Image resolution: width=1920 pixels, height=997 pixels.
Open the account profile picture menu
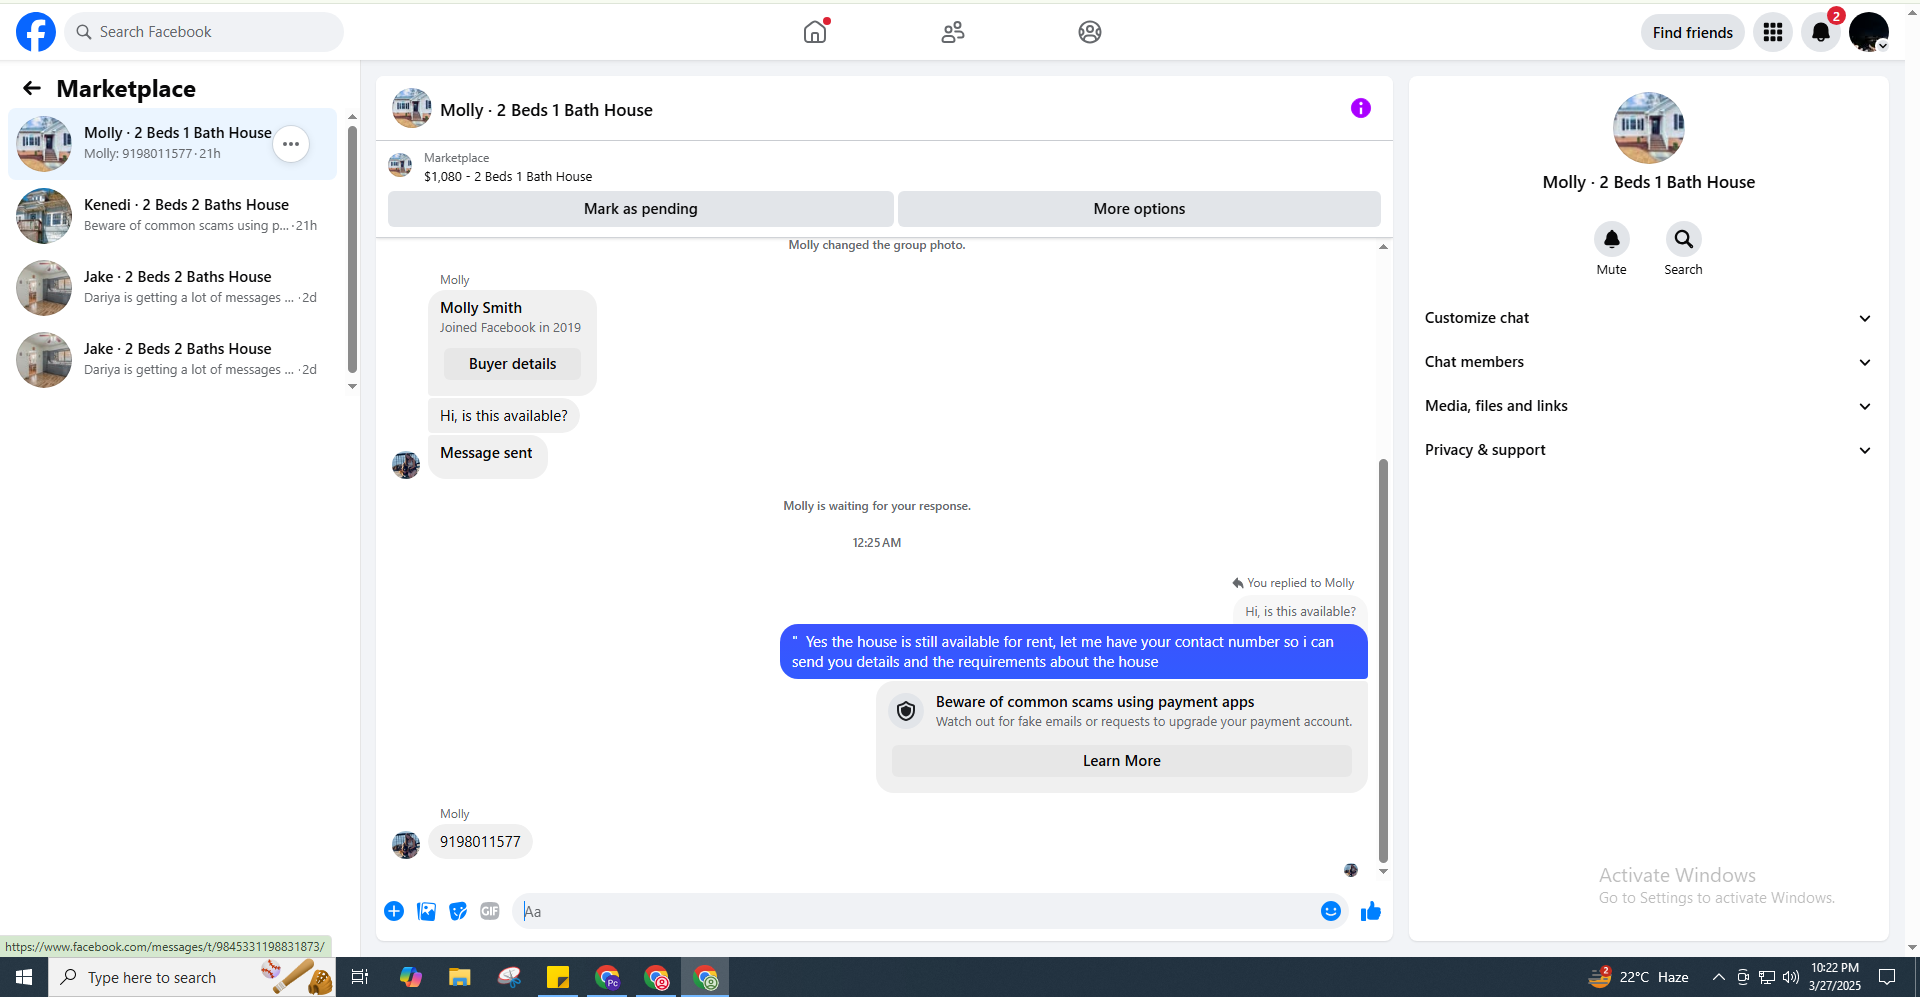(1868, 32)
